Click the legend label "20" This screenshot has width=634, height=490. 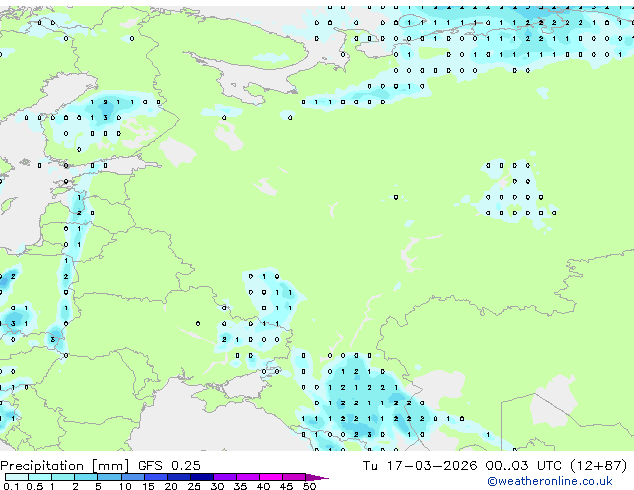tap(171, 486)
